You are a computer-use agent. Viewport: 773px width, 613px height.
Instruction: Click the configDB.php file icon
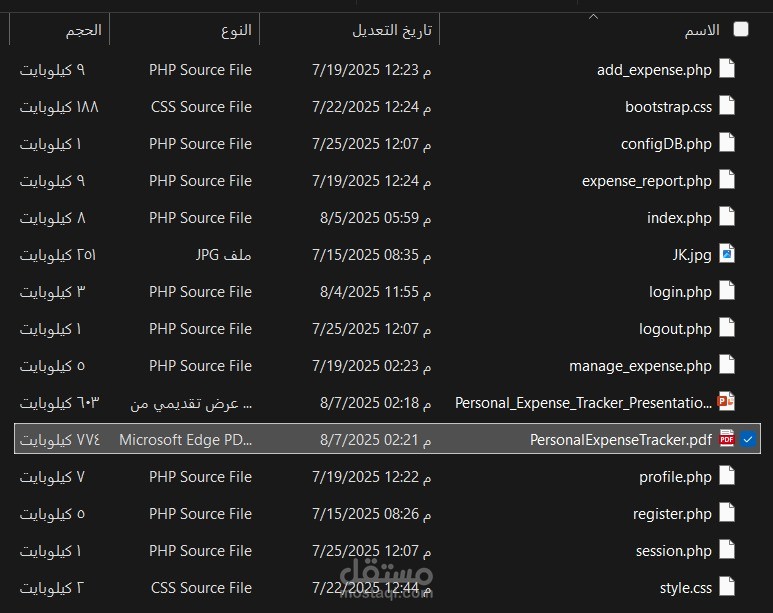(727, 143)
